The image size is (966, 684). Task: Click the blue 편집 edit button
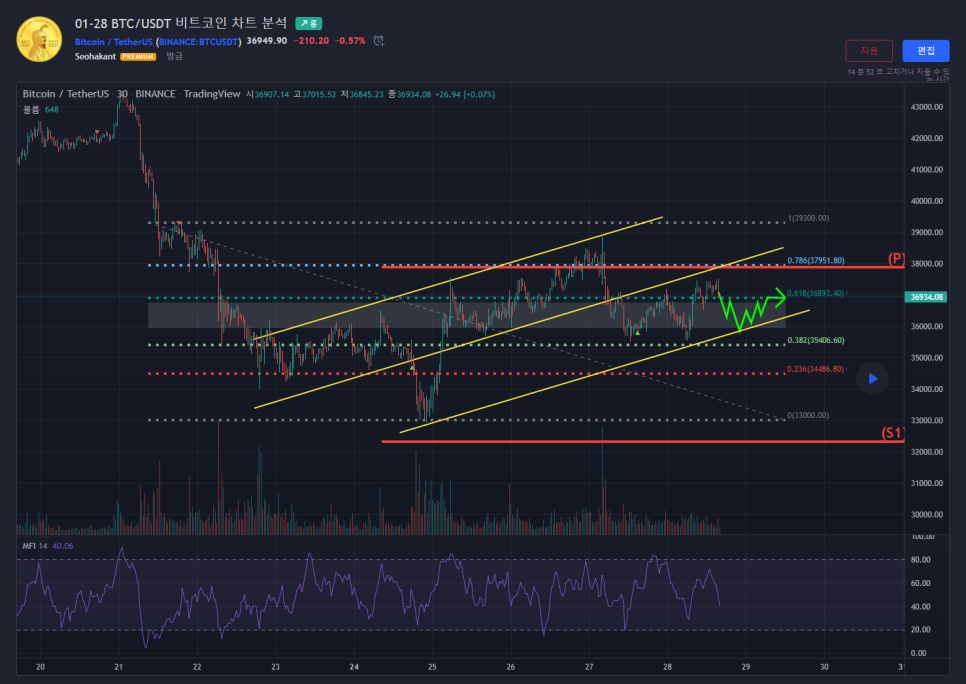(925, 51)
